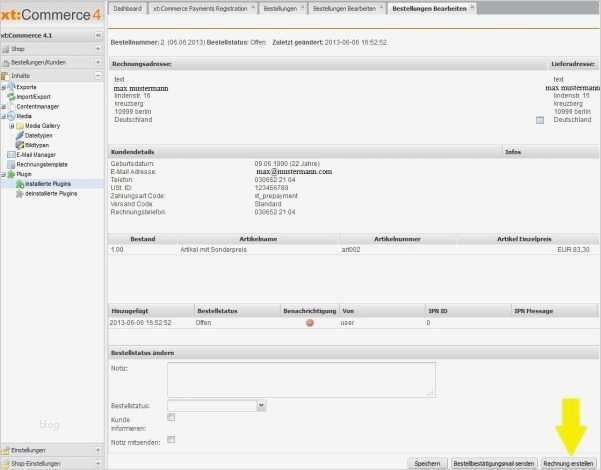The width and height of the screenshot is (601, 470).
Task: Tick the Notiz mitsenden checkbox
Action: click(x=171, y=439)
